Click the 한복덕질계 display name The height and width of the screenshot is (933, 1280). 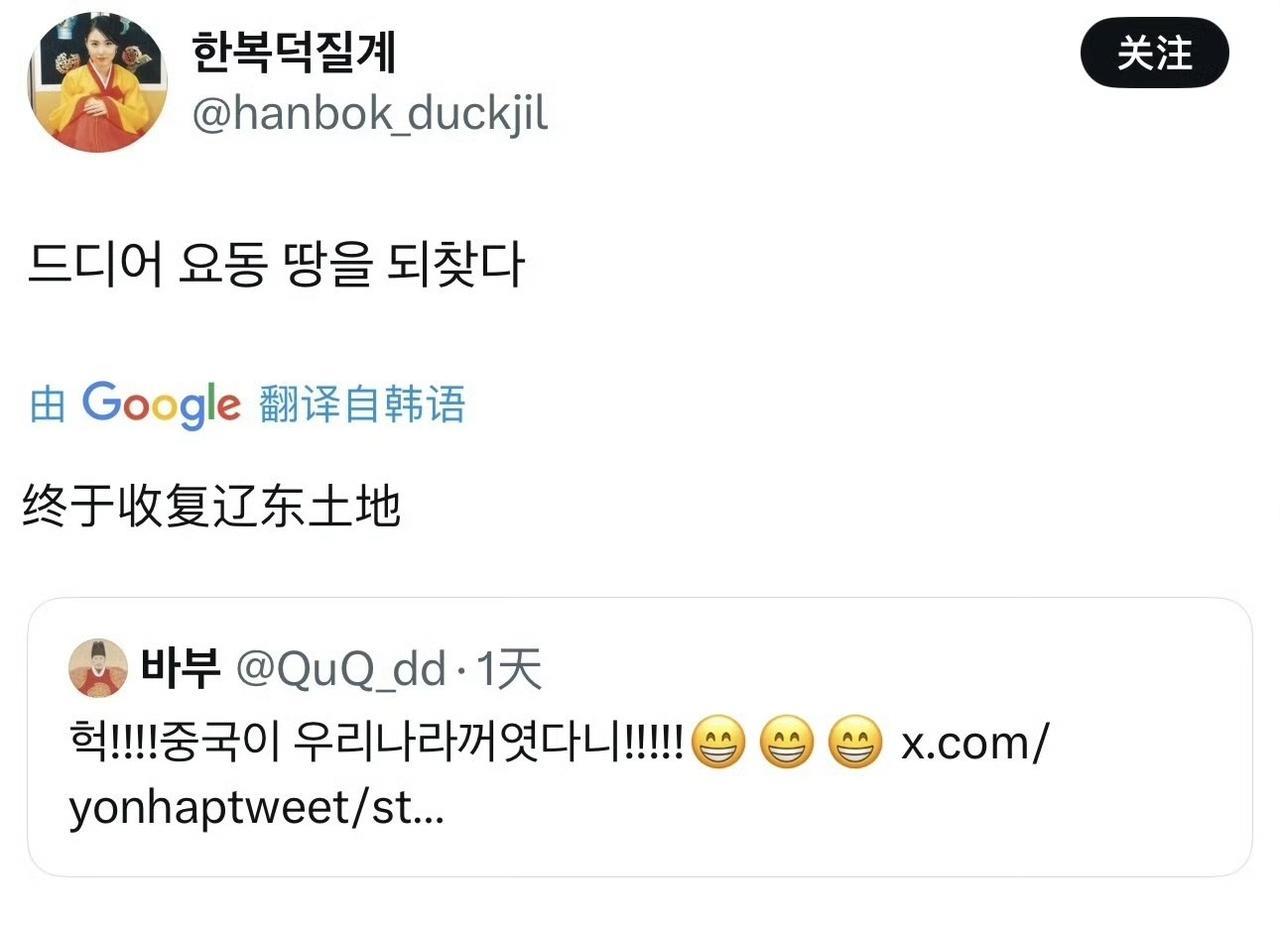point(294,51)
